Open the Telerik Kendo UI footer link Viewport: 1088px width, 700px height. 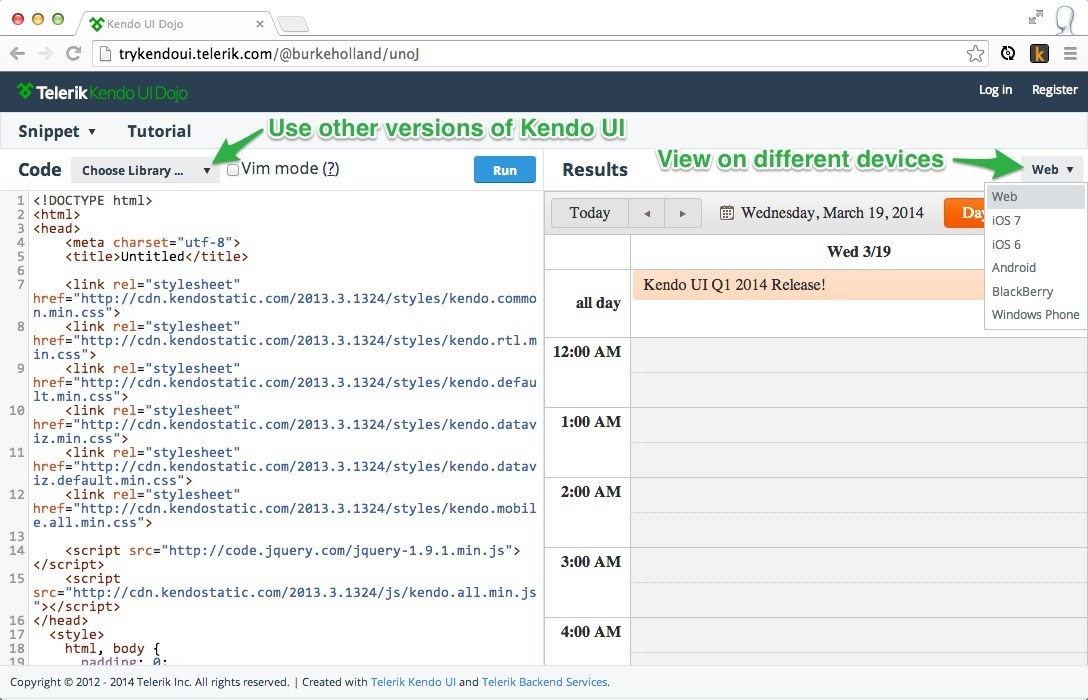pyautogui.click(x=414, y=682)
